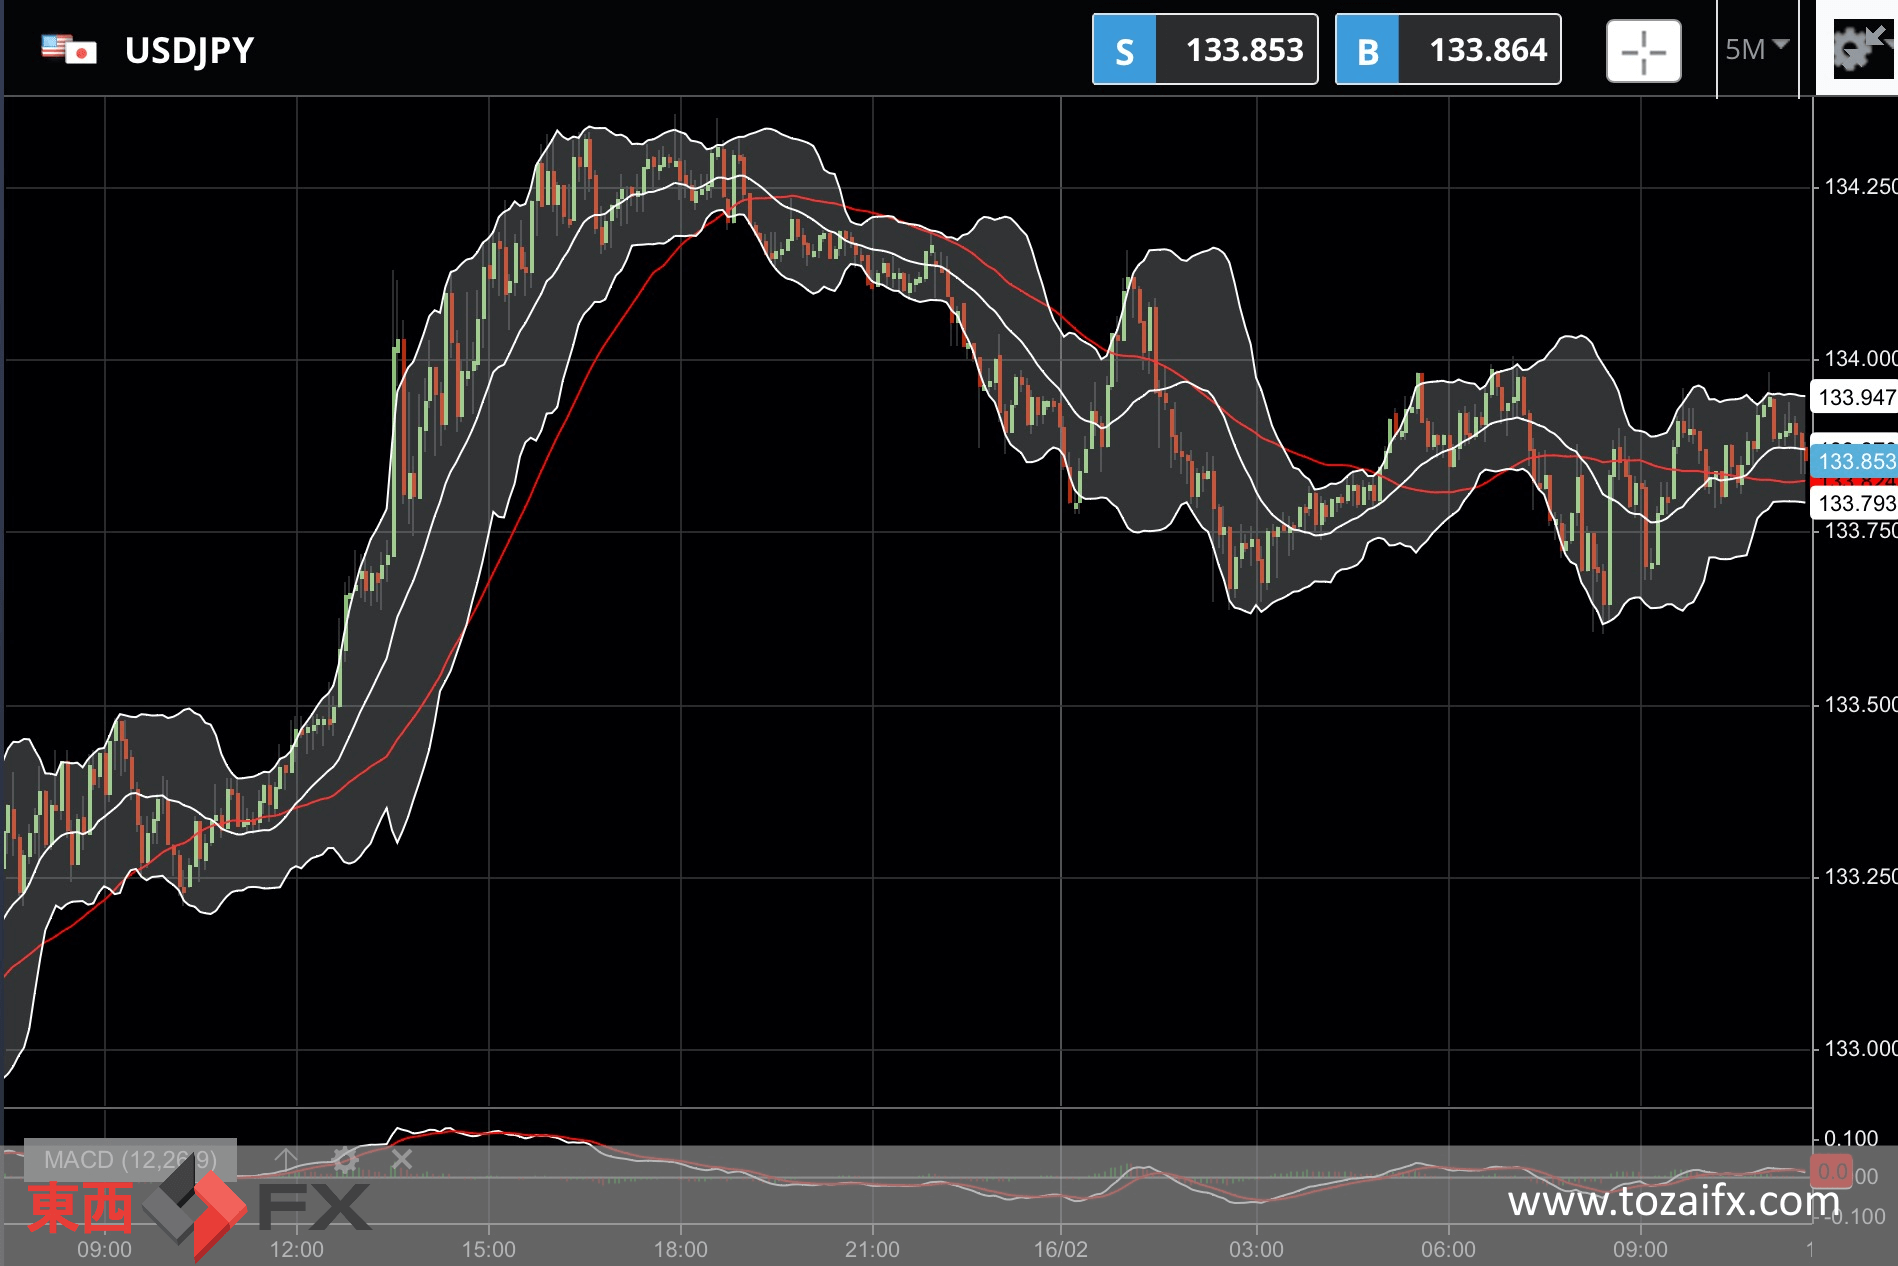Open the USDJPY symbol selector
Screen dimensions: 1898x1266
[189, 50]
